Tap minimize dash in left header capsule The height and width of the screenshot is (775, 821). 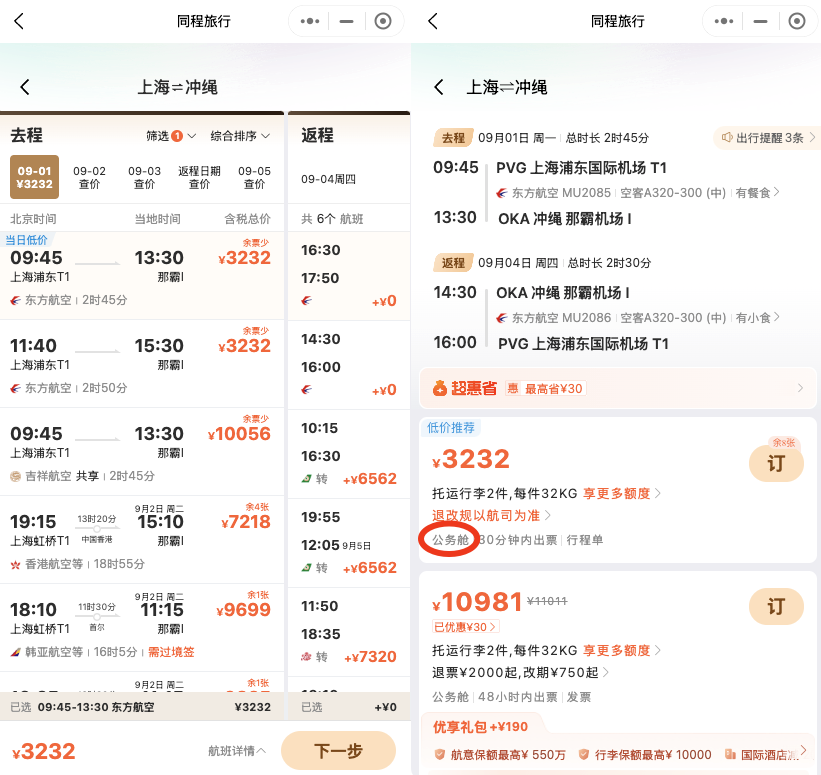point(346,21)
